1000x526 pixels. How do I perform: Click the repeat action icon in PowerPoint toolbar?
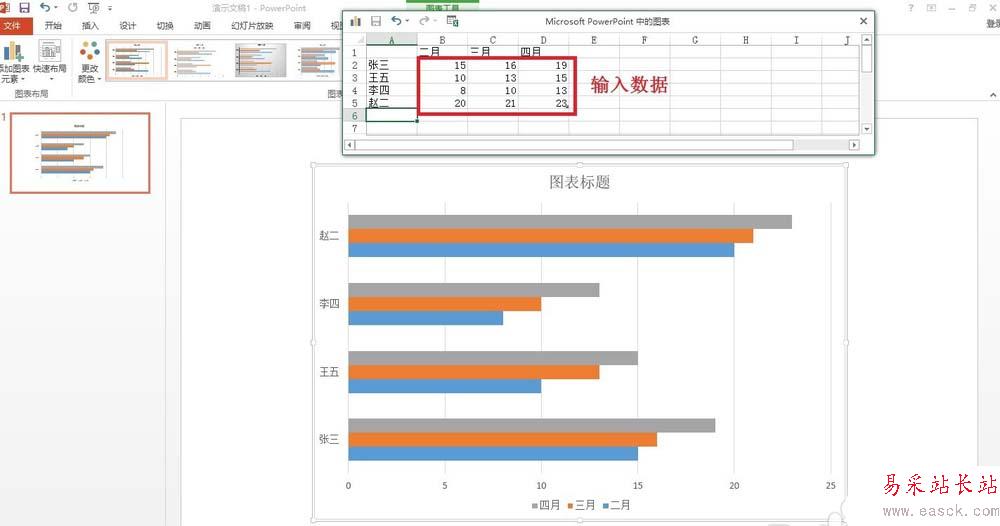click(x=73, y=8)
